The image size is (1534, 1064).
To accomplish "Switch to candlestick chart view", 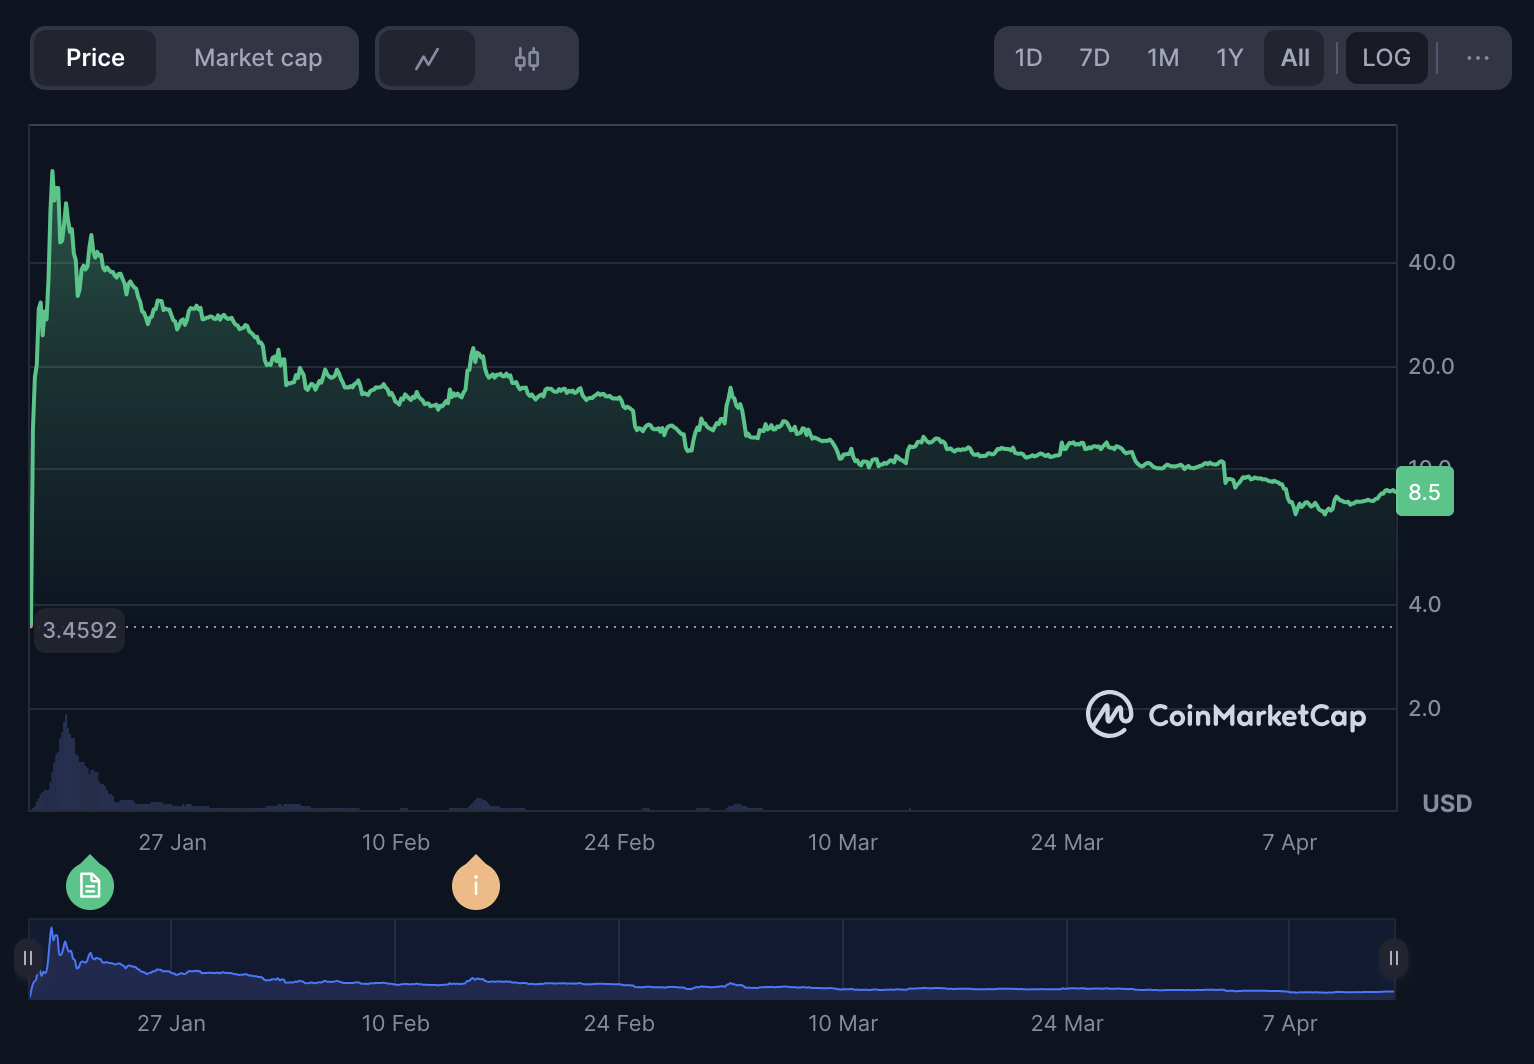I will click(527, 59).
